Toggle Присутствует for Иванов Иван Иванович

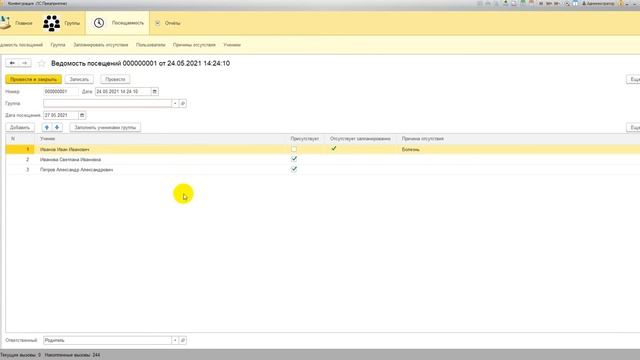click(x=294, y=149)
